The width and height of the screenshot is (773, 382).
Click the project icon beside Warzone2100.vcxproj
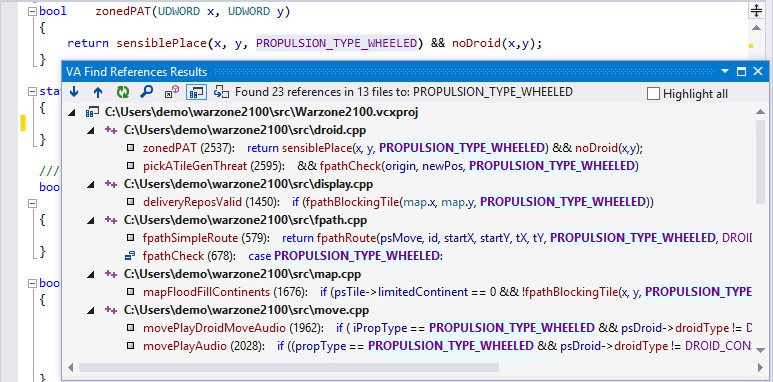pos(92,112)
